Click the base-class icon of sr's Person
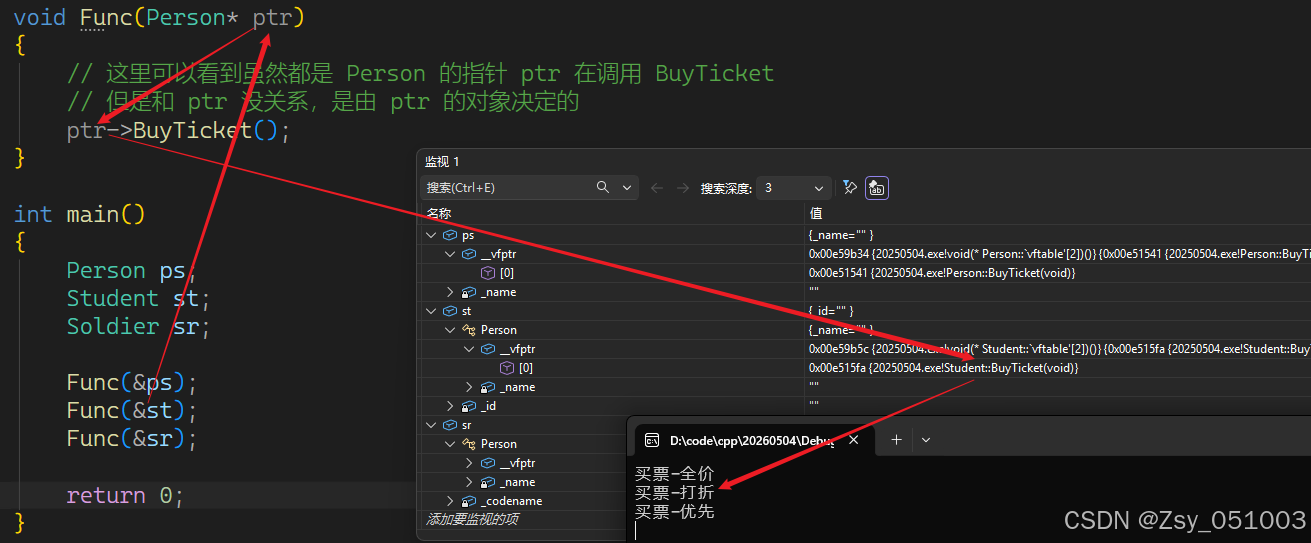The height and width of the screenshot is (543, 1311). 469,444
